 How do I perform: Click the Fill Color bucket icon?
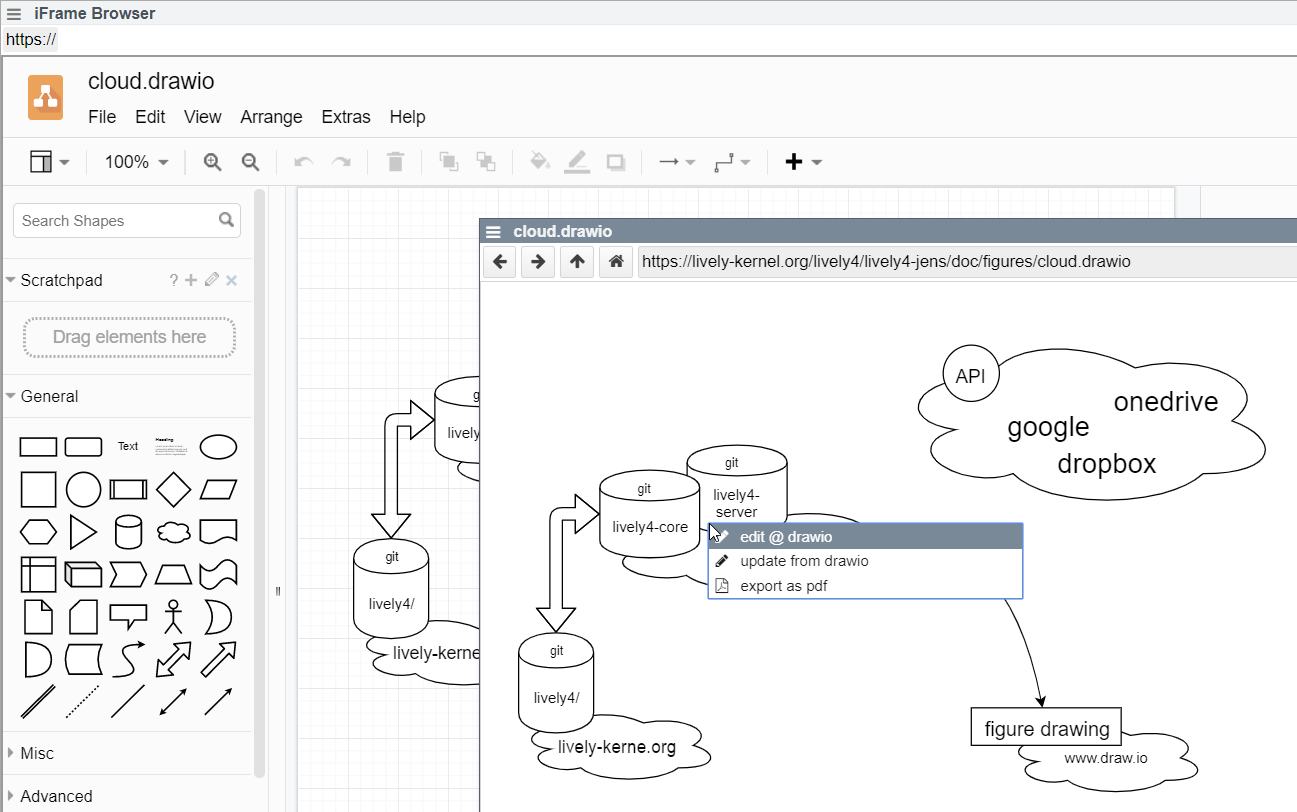click(x=539, y=162)
